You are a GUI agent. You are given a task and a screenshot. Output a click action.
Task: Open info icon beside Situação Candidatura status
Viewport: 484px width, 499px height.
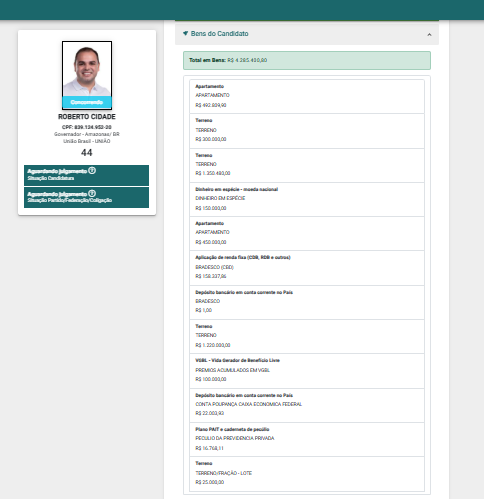(x=92, y=171)
